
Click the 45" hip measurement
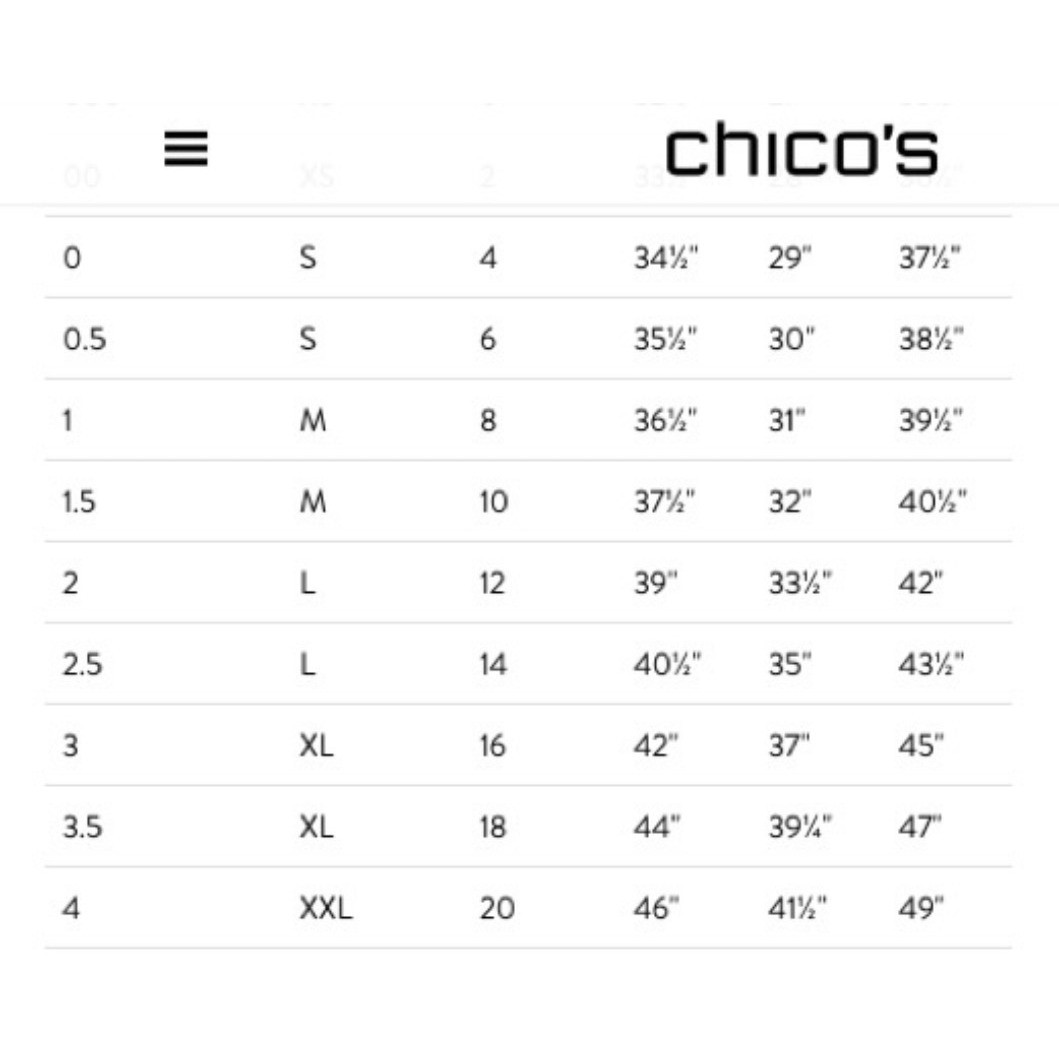(x=921, y=745)
